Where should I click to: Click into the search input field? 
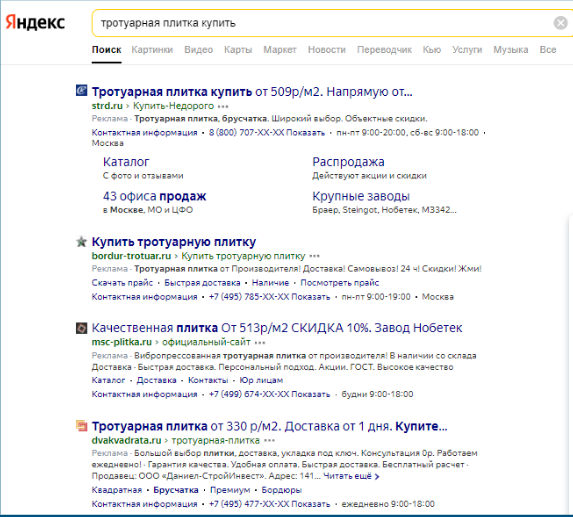(322, 23)
